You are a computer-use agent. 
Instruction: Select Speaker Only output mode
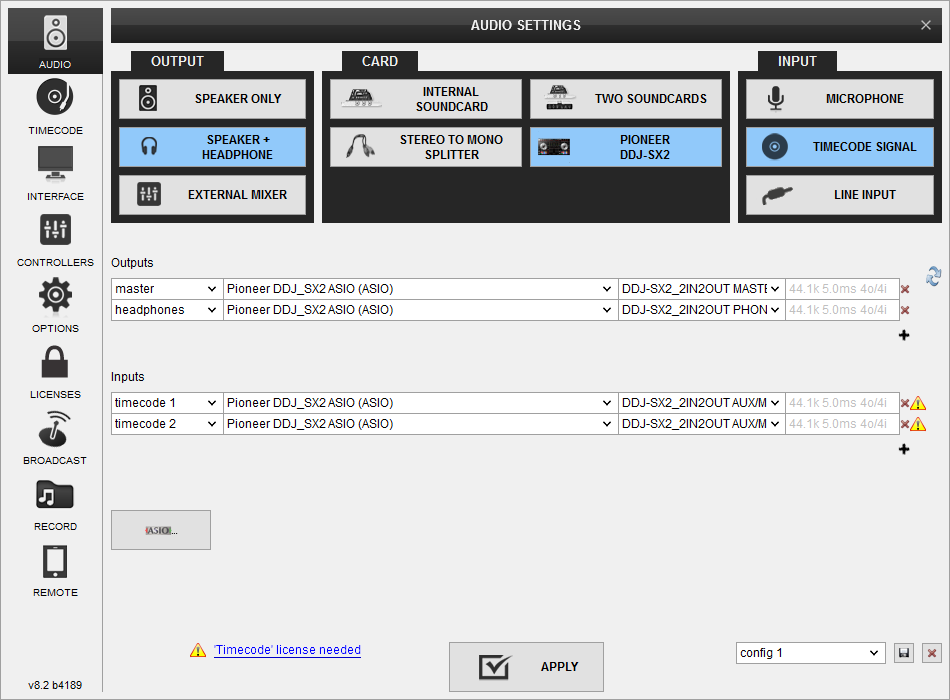[213, 99]
